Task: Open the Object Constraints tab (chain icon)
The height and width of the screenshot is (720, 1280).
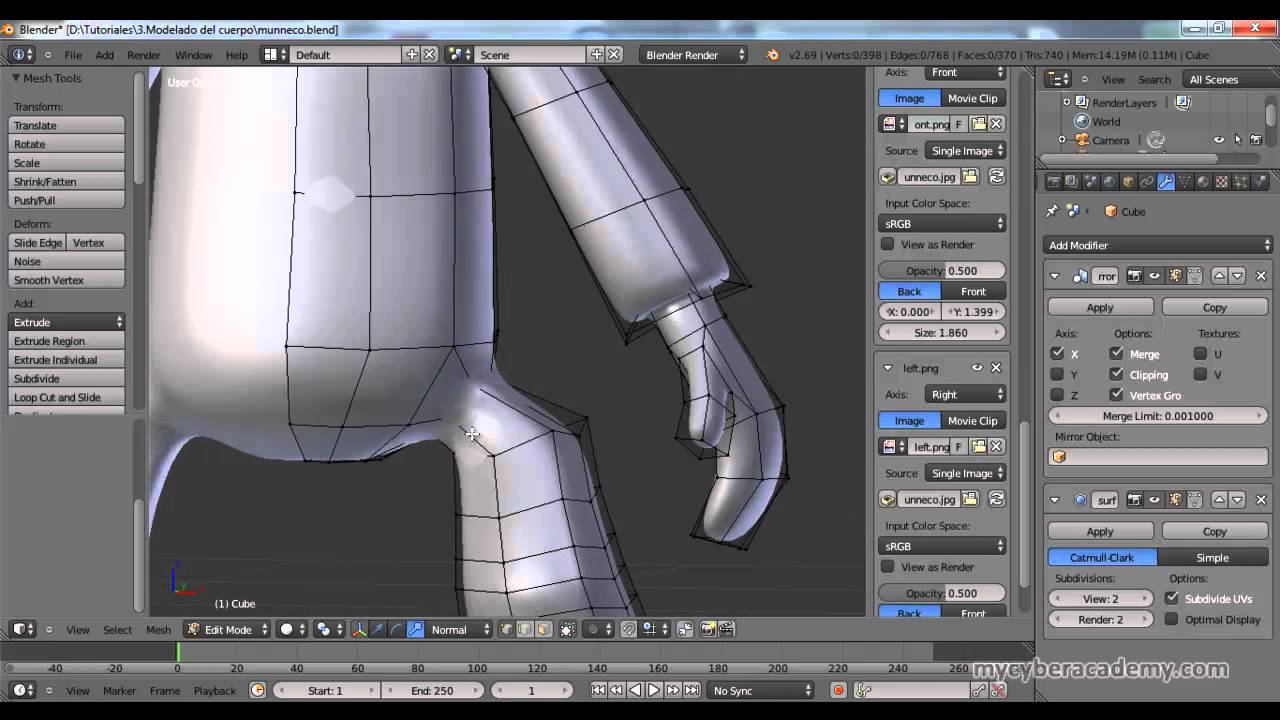Action: (x=1147, y=182)
